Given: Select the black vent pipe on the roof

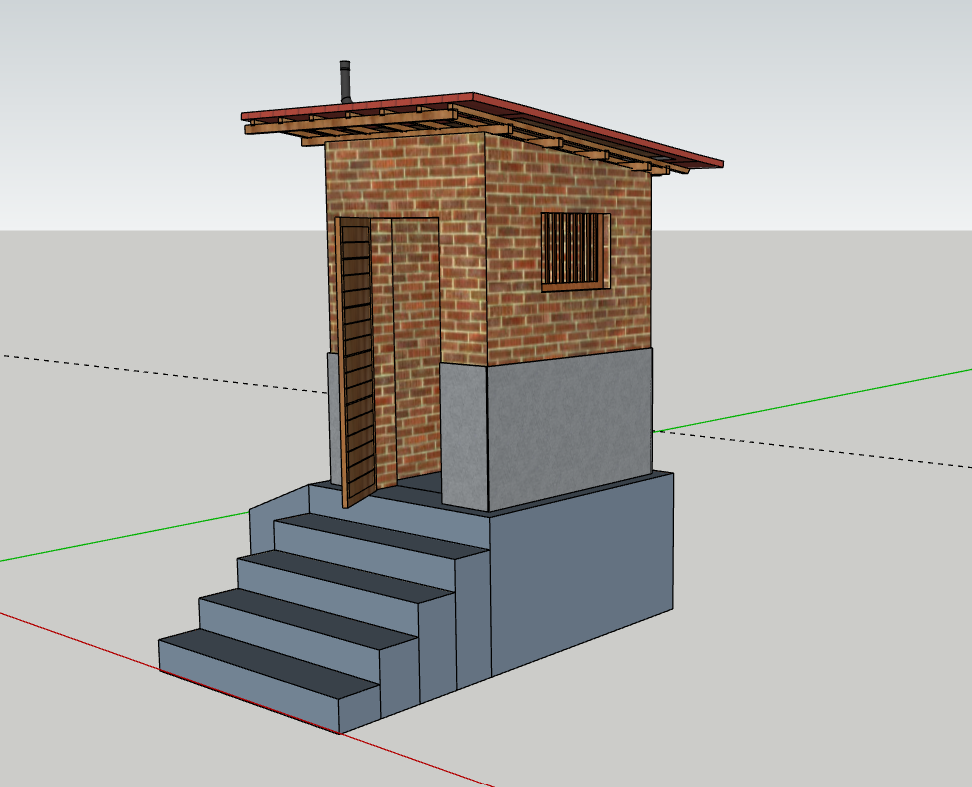Looking at the screenshot, I should pos(345,82).
